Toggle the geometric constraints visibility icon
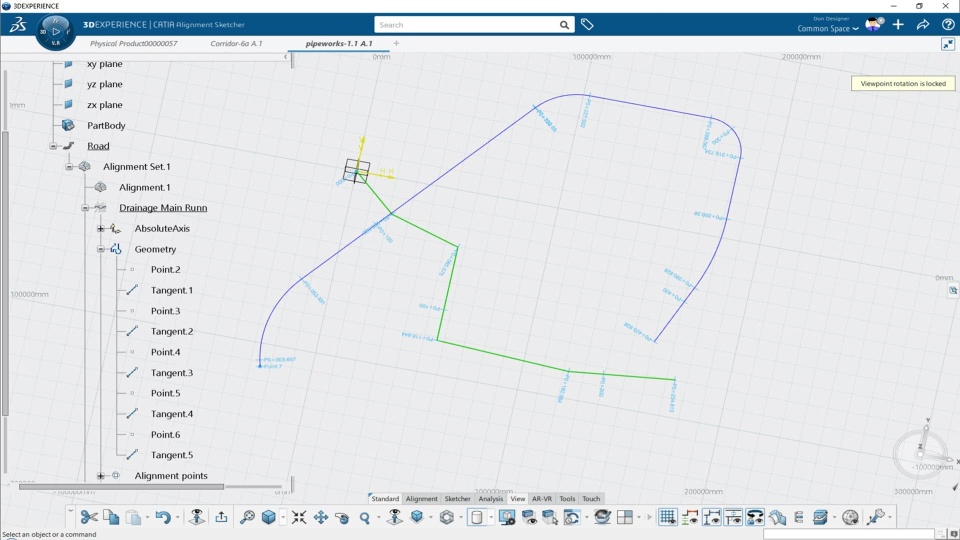The width and height of the screenshot is (960, 540). tap(711, 517)
